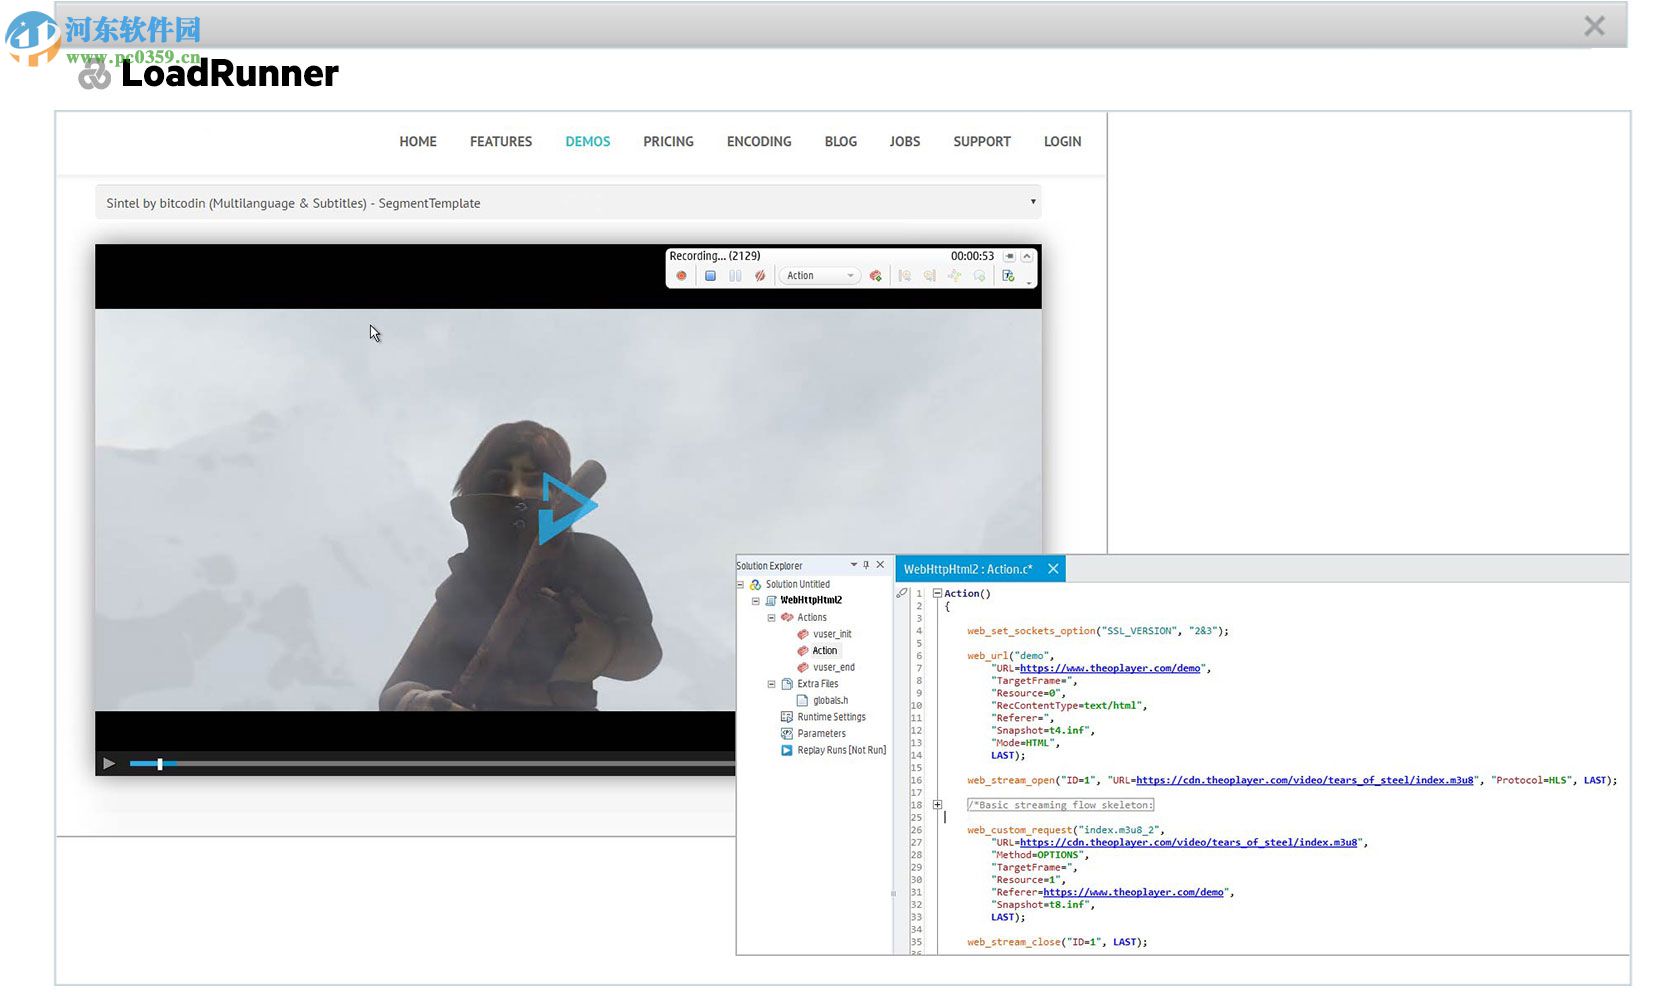
Task: Select the Action item in Solution Explorer
Action: pos(825,651)
